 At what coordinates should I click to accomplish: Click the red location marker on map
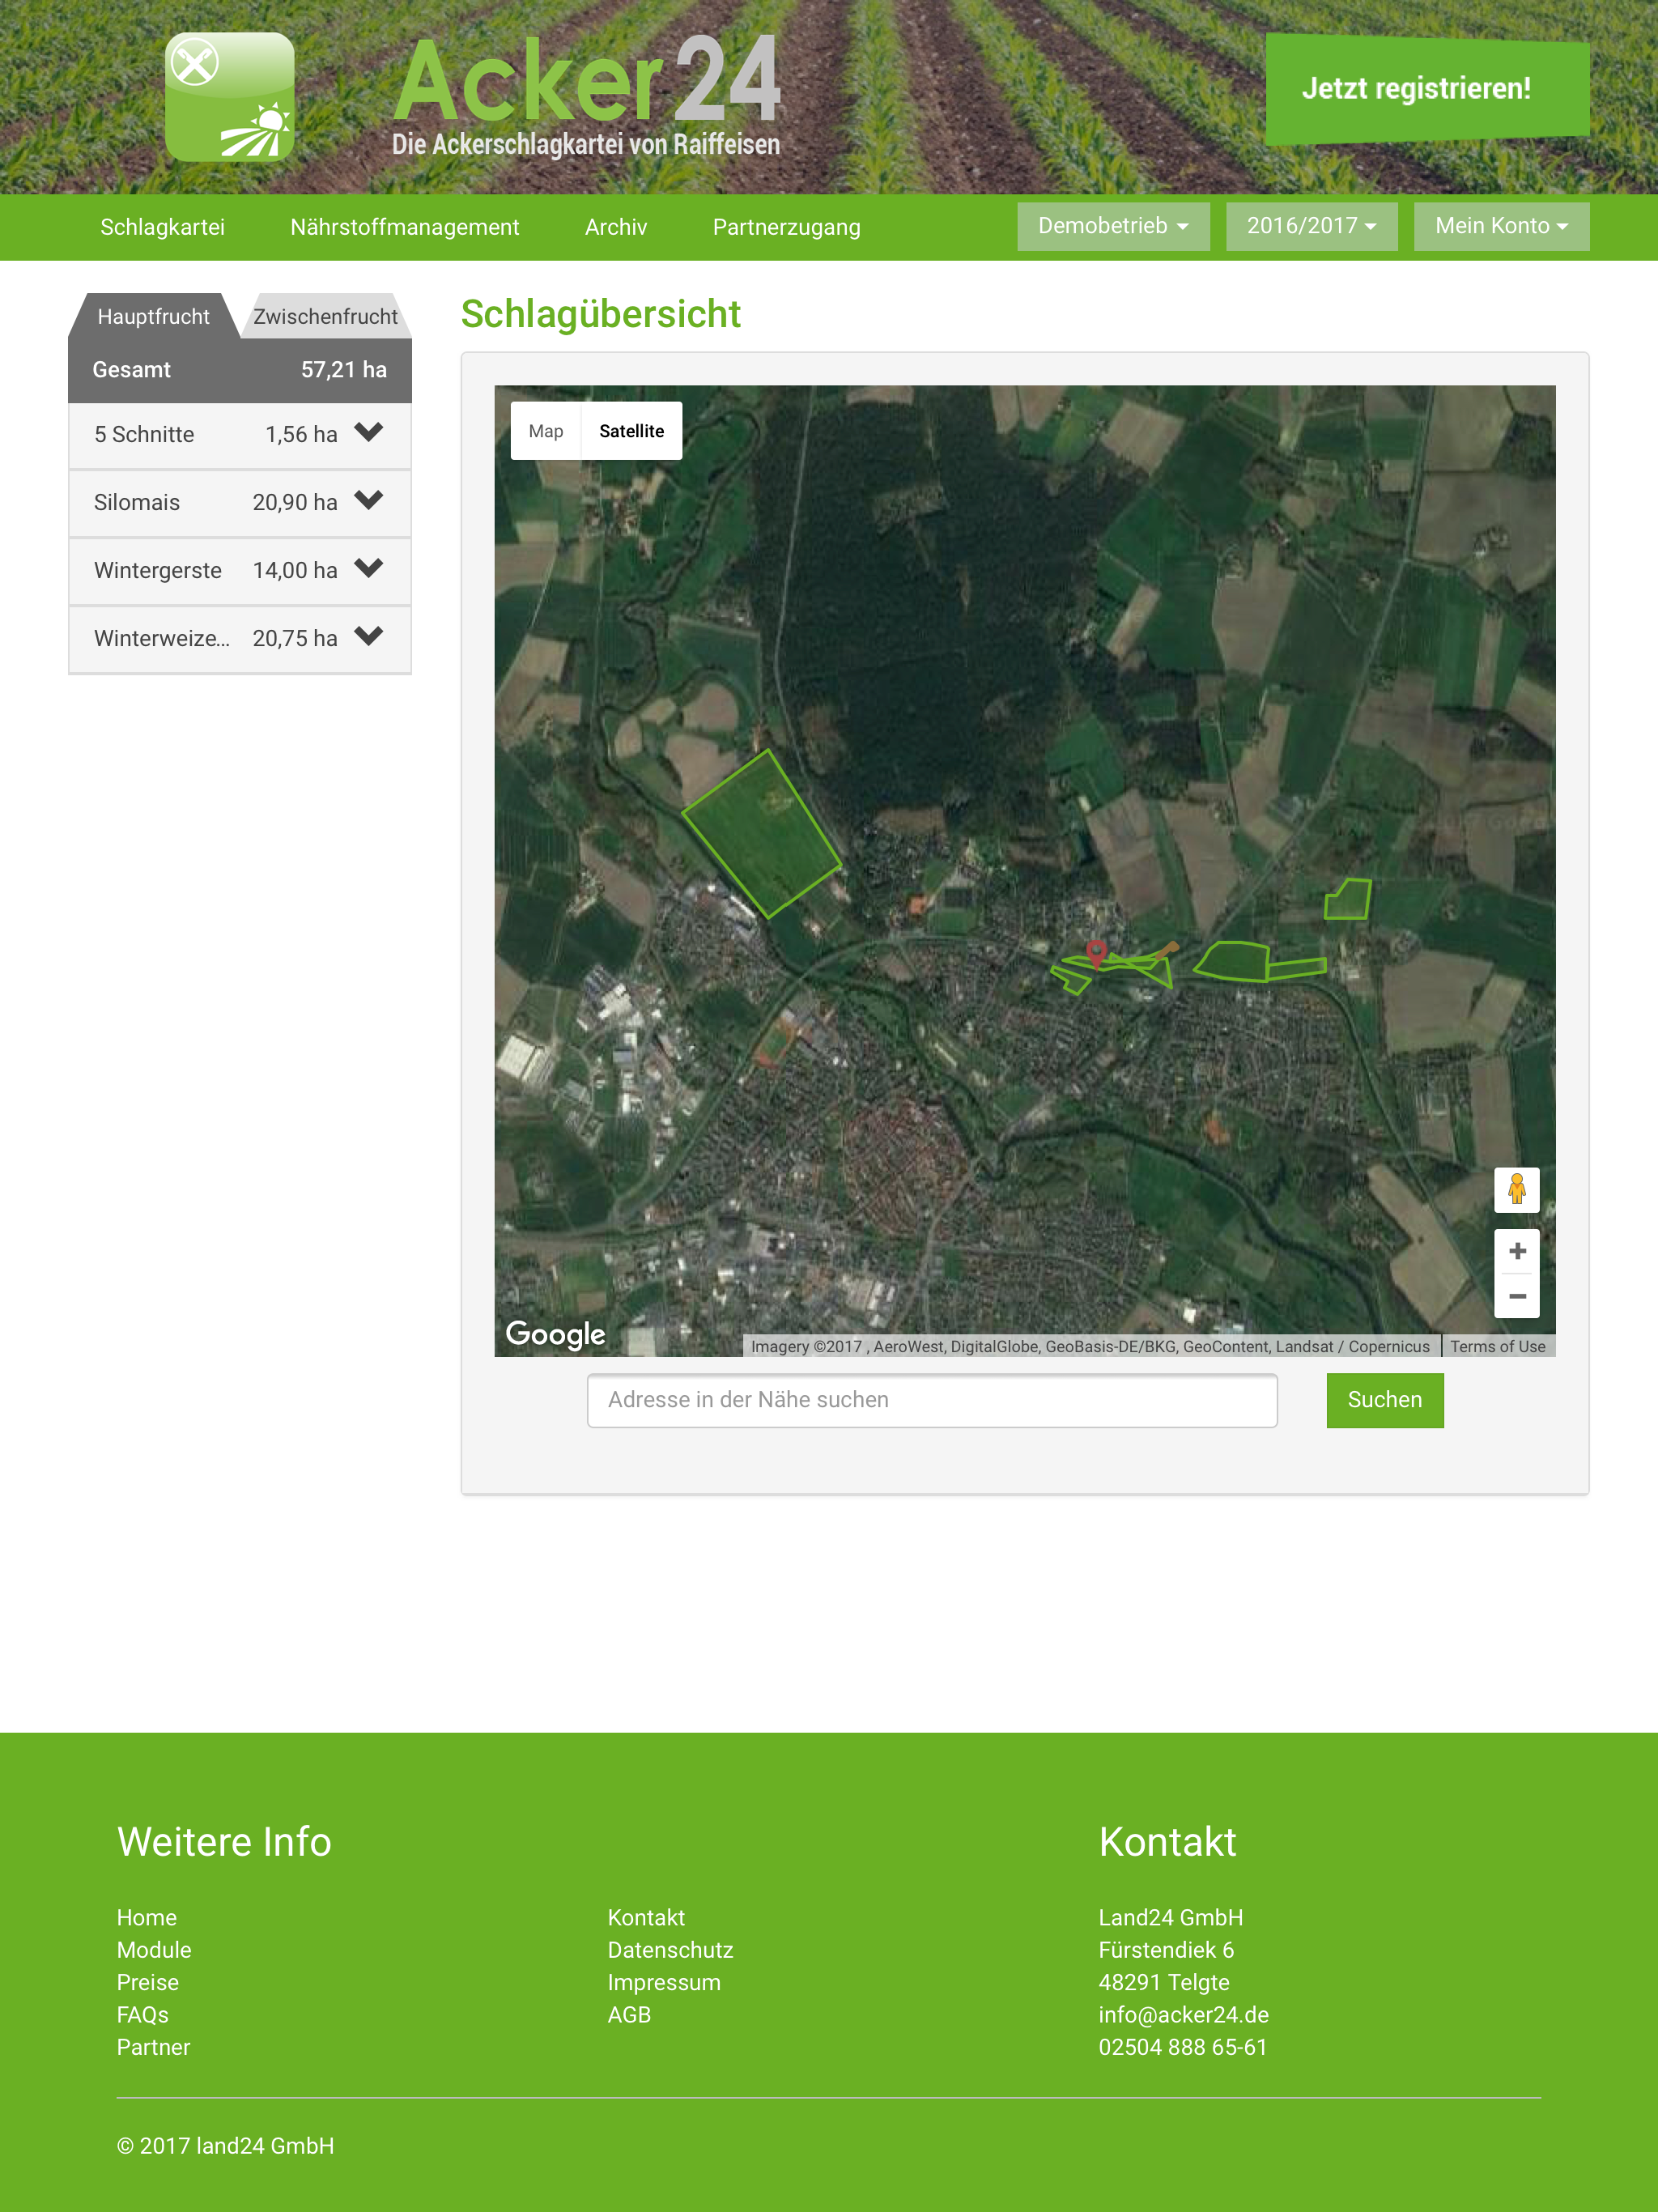[x=1096, y=953]
